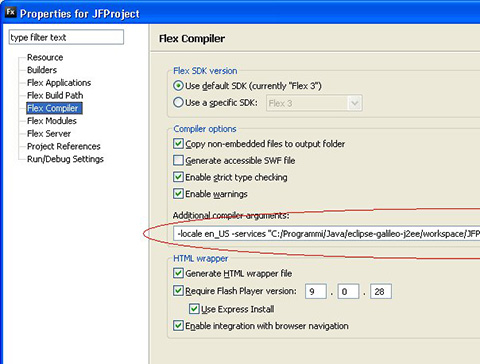Click the HTML wrapper group label

click(x=201, y=258)
